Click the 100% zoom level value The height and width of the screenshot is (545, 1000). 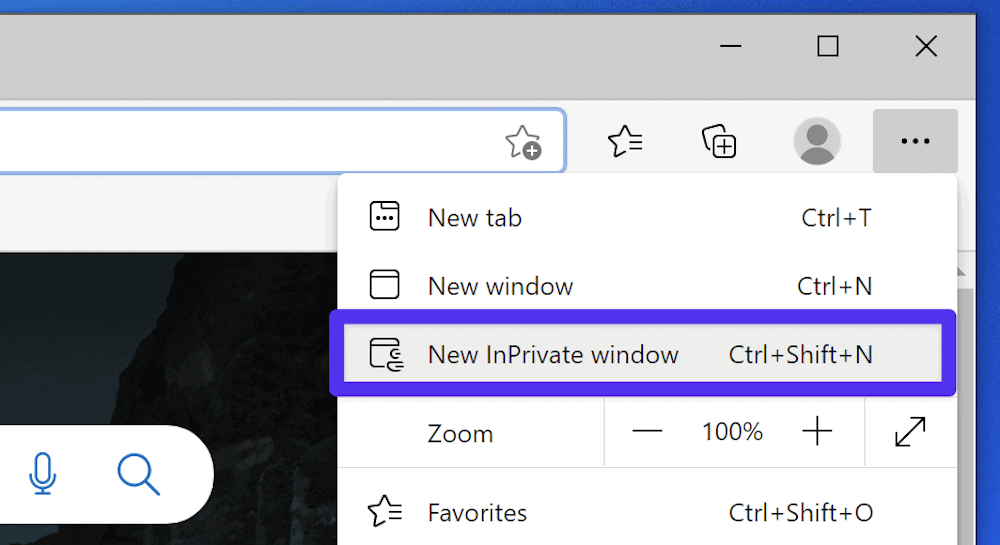[732, 432]
